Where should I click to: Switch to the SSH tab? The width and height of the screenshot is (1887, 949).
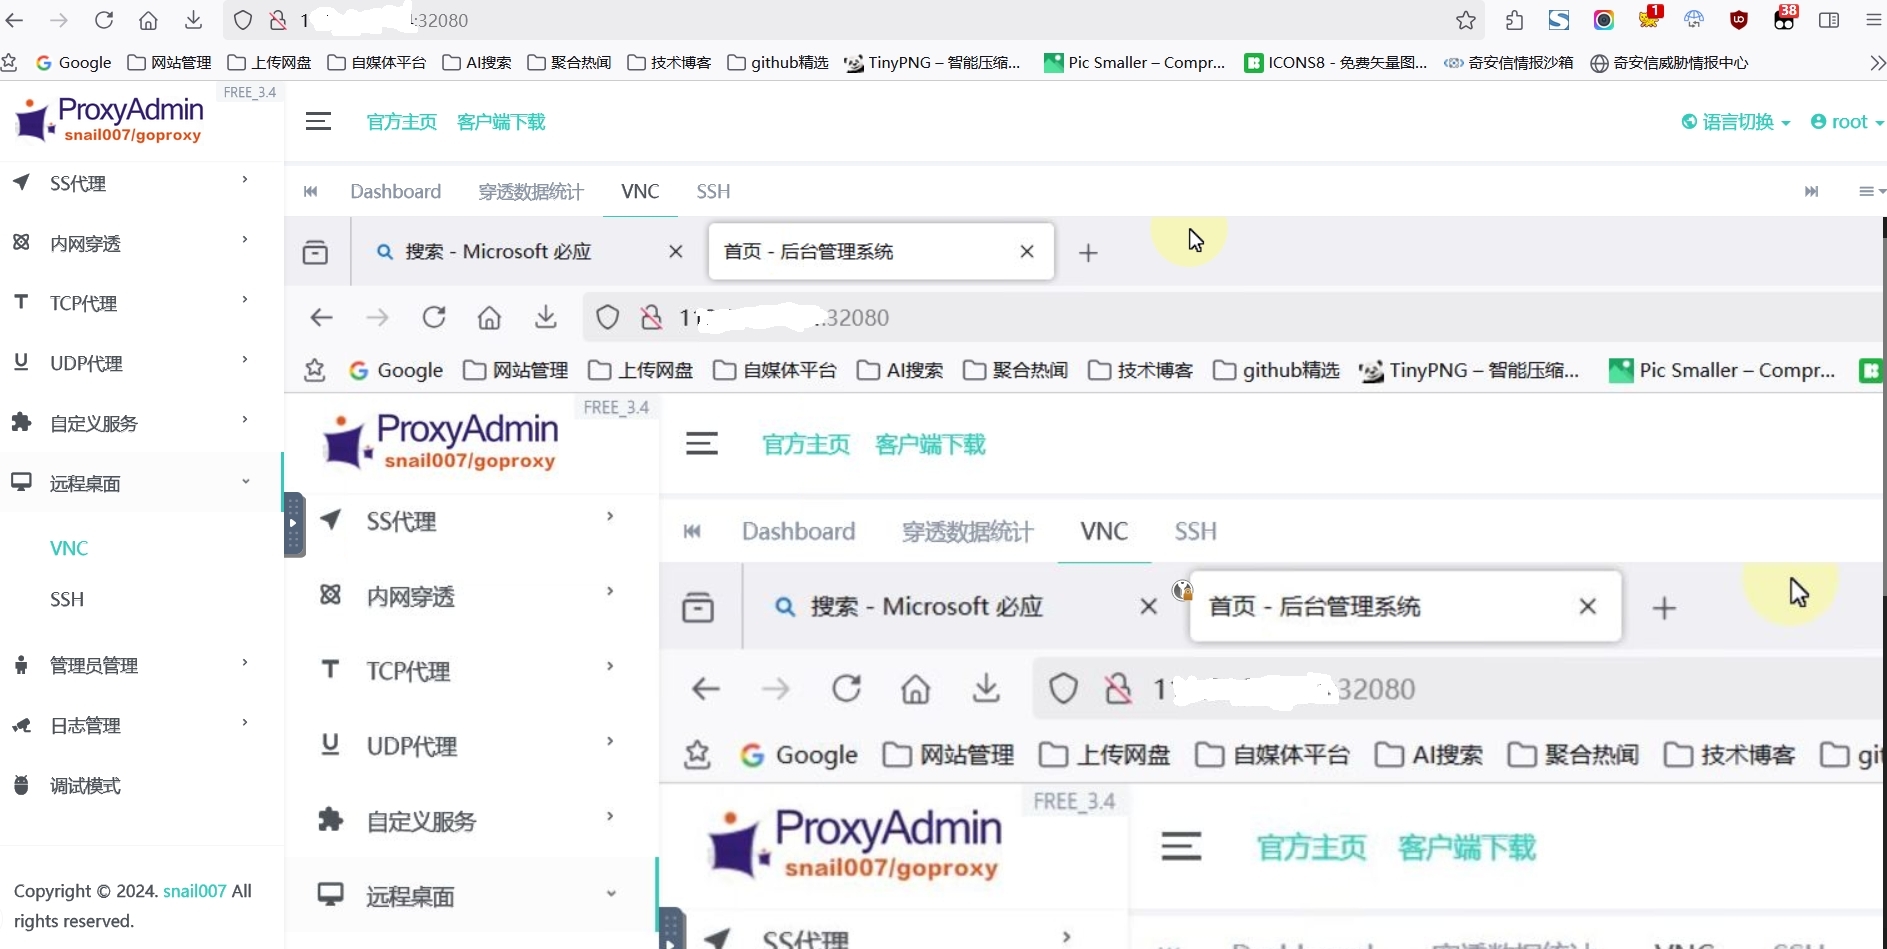tap(713, 191)
